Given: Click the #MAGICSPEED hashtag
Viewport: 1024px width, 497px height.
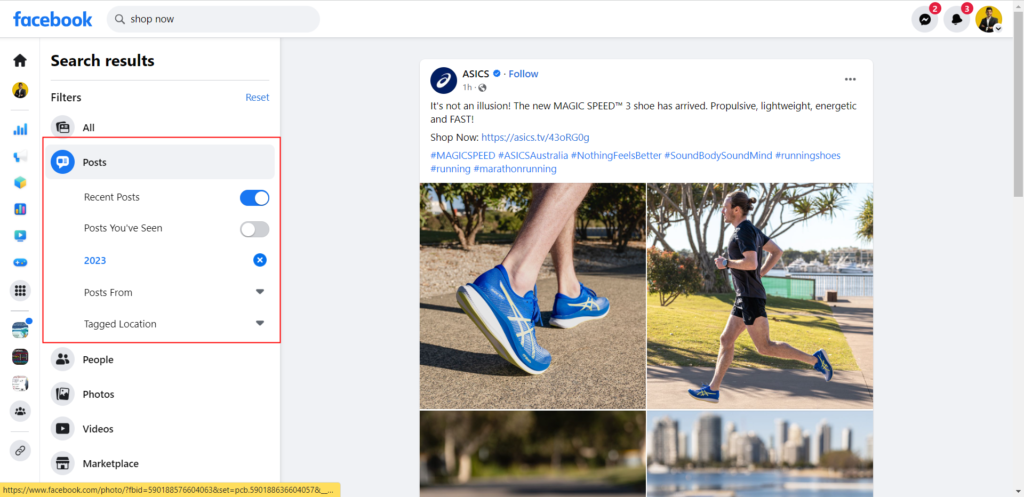Looking at the screenshot, I should point(462,155).
